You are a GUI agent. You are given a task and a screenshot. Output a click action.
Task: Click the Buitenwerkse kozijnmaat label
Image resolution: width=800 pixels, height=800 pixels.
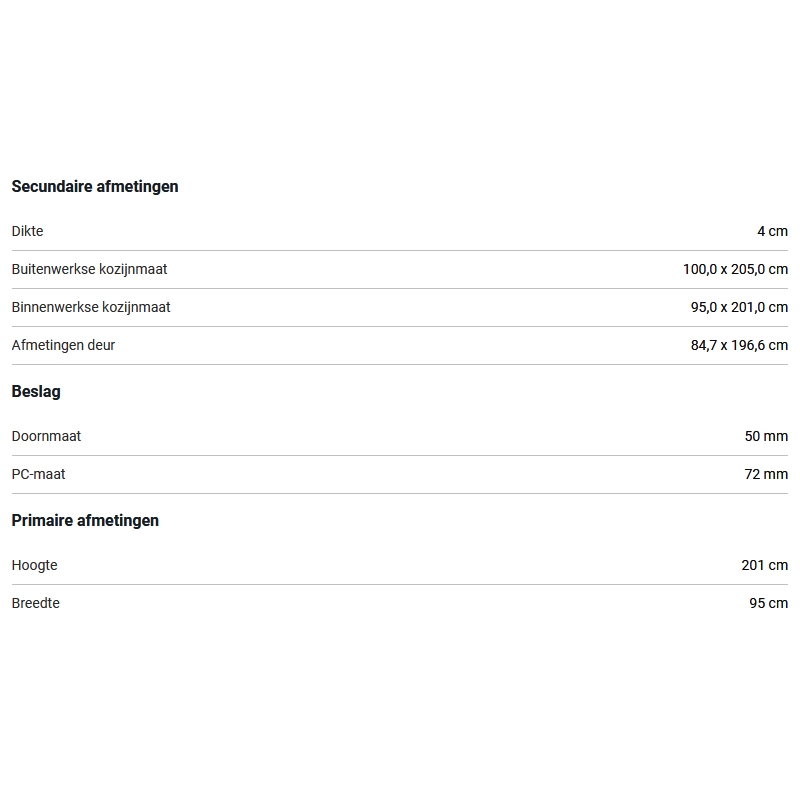click(x=89, y=269)
